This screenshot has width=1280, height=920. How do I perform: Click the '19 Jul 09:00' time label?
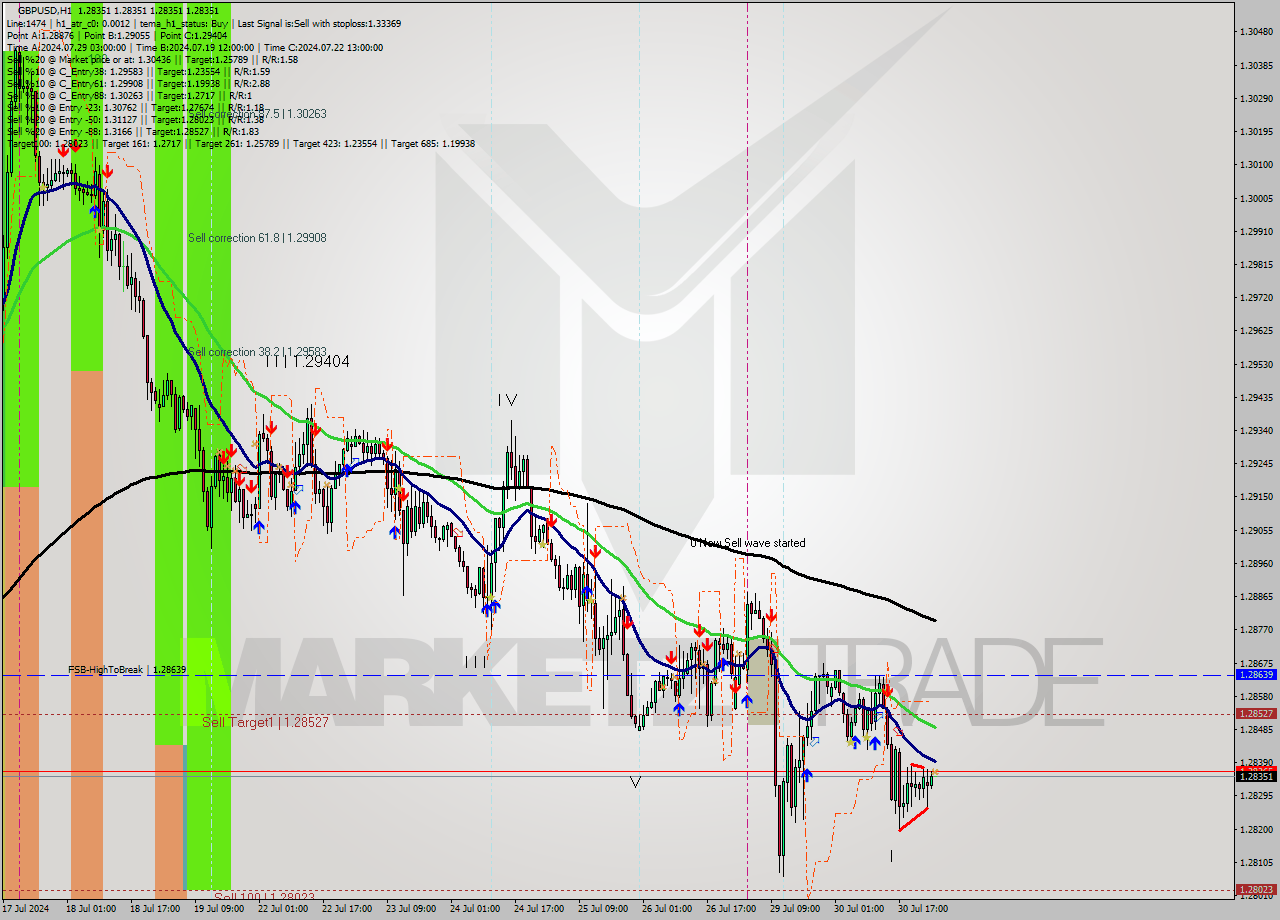[217, 909]
